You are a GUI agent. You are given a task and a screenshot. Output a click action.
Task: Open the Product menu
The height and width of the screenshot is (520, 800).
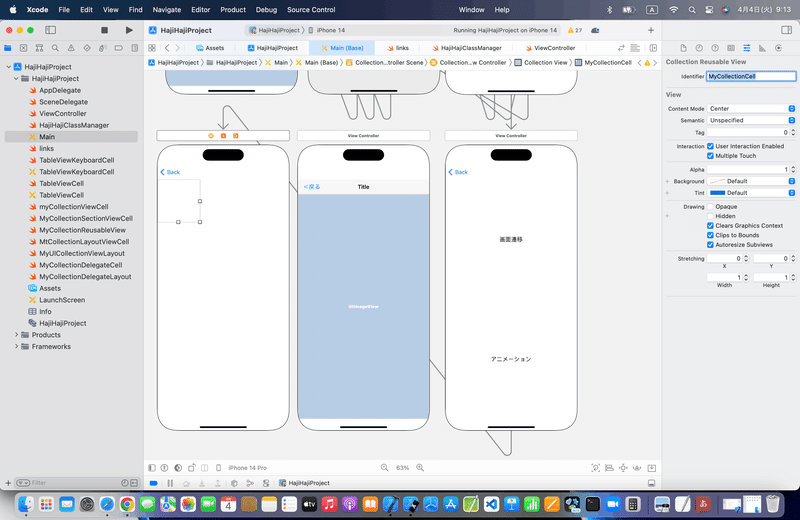[233, 10]
